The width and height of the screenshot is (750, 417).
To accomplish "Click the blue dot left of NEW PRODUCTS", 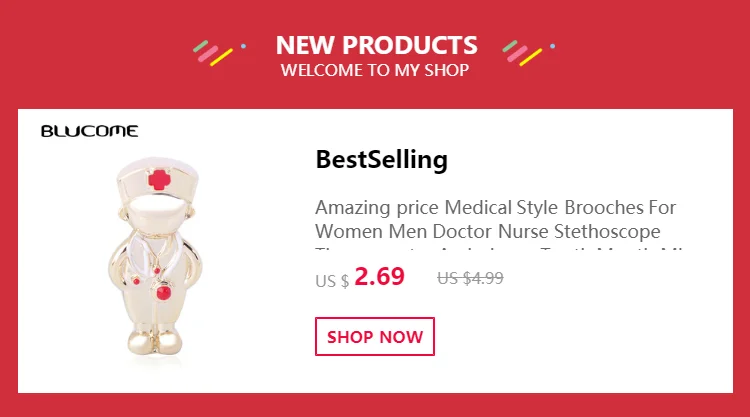I will pos(243,46).
